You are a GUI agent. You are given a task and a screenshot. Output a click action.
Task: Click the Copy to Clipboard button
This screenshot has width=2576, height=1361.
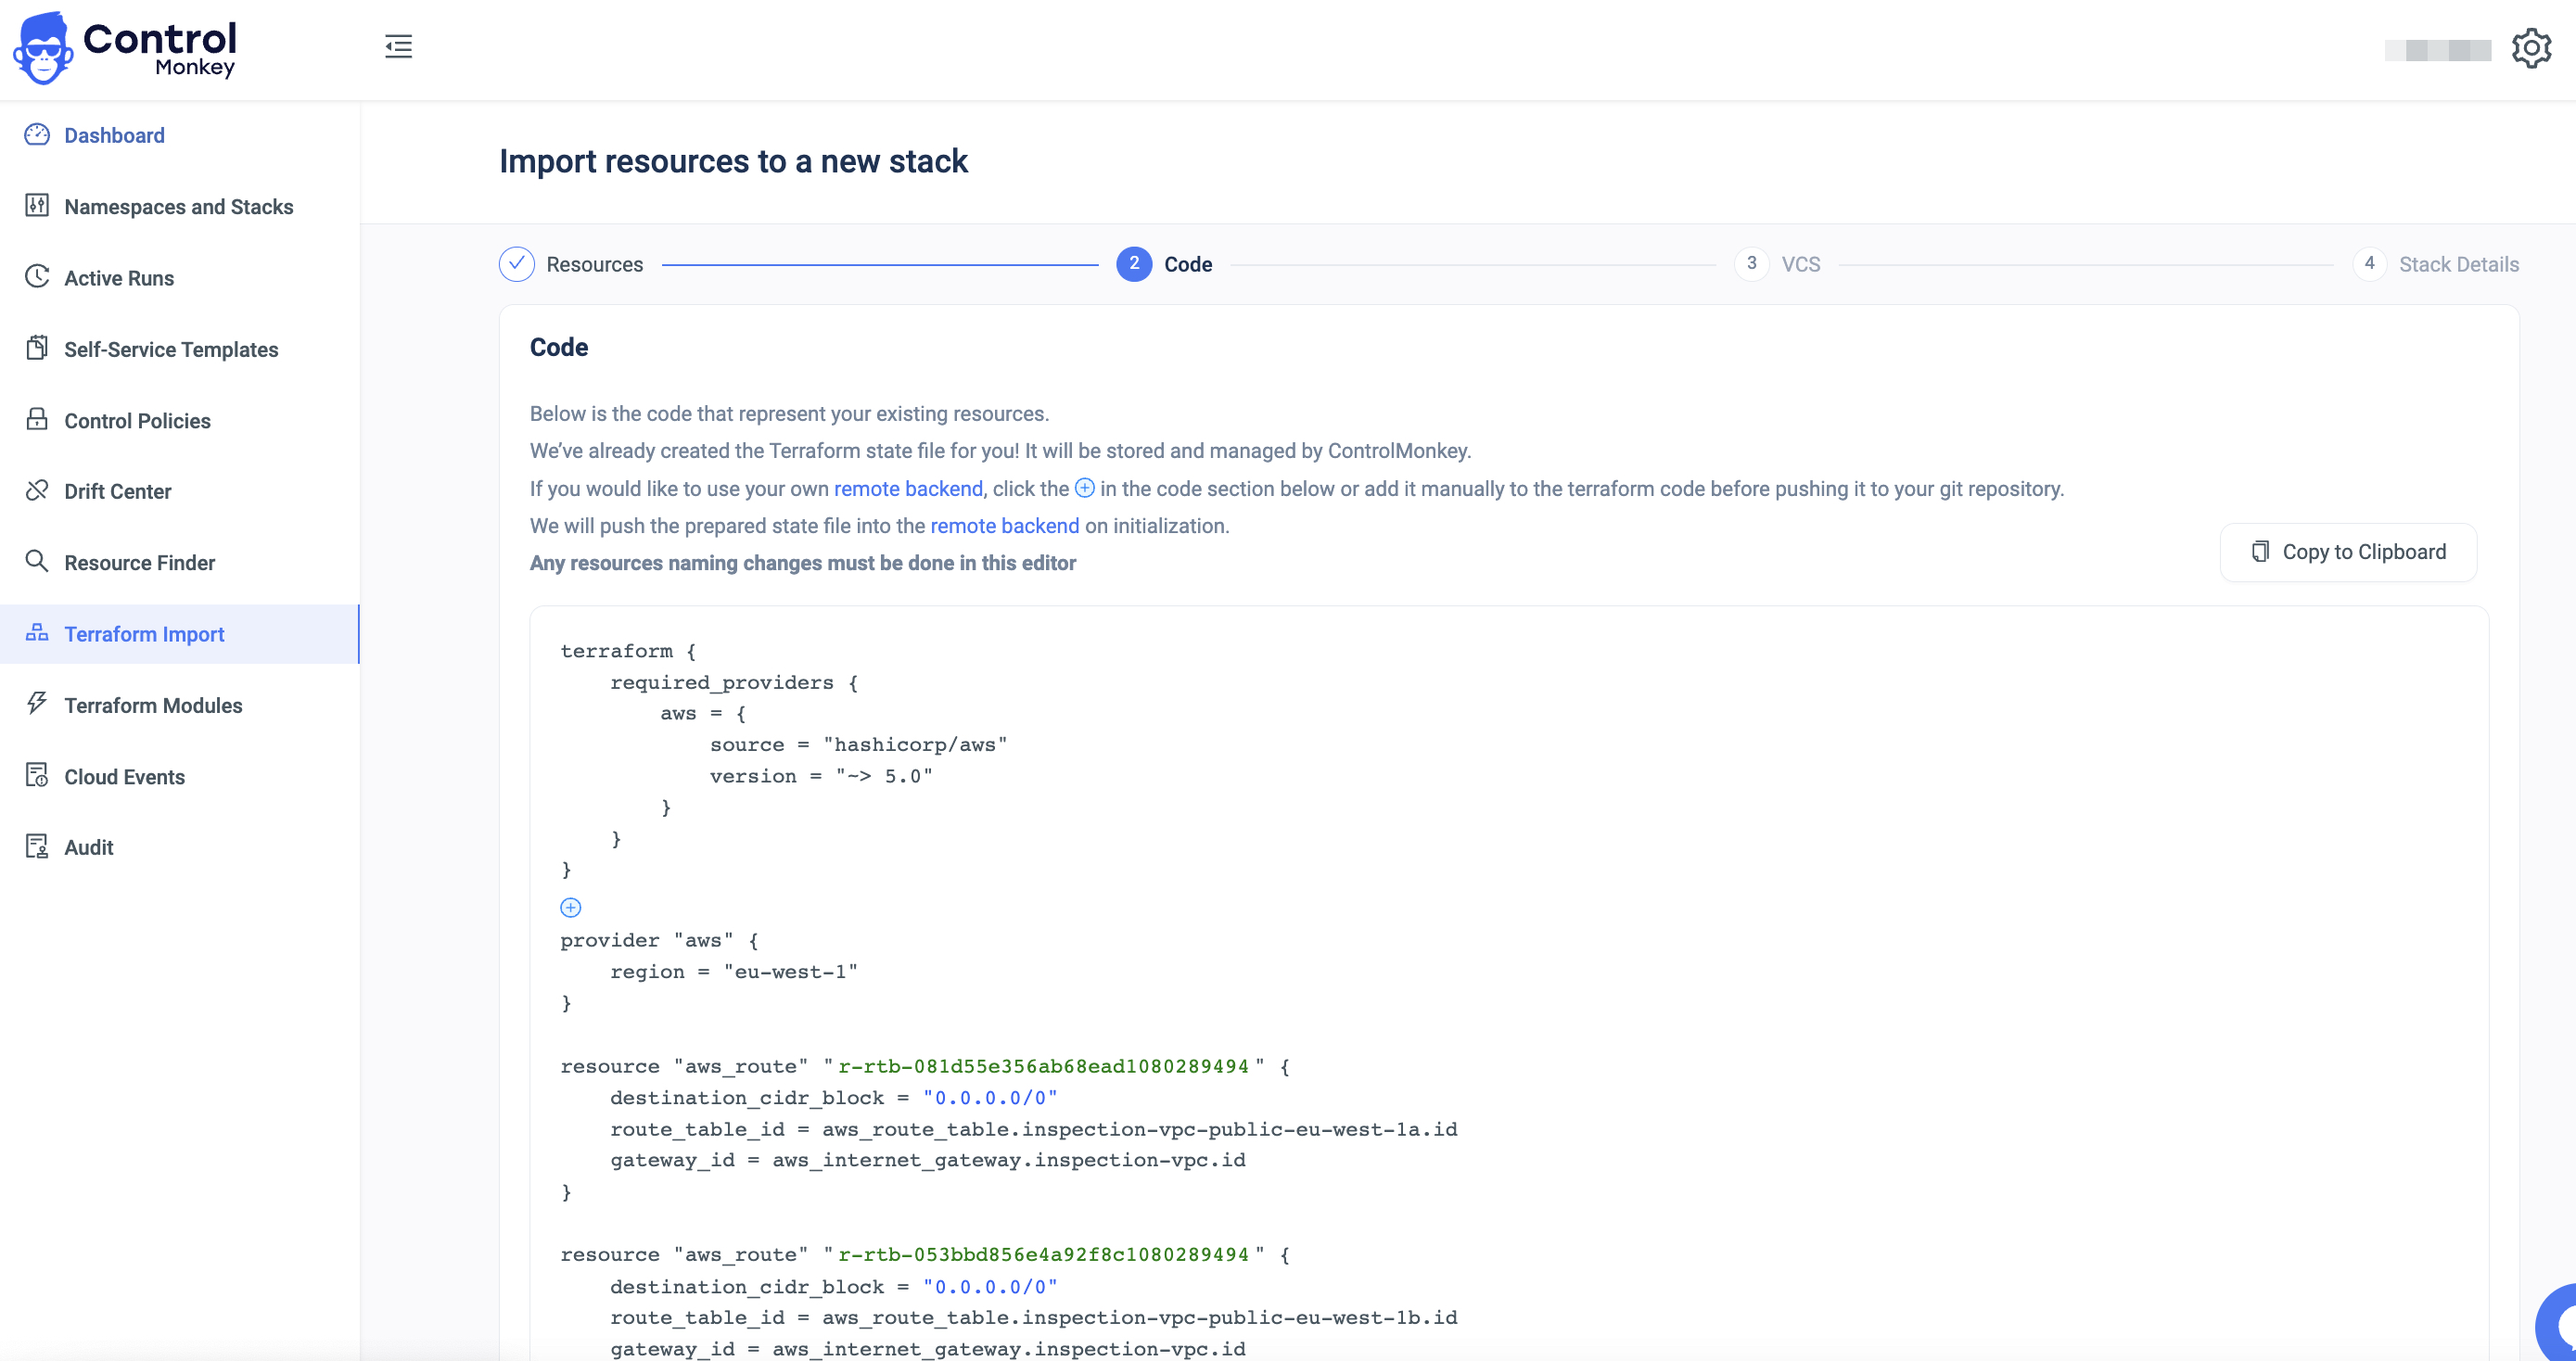tap(2347, 552)
